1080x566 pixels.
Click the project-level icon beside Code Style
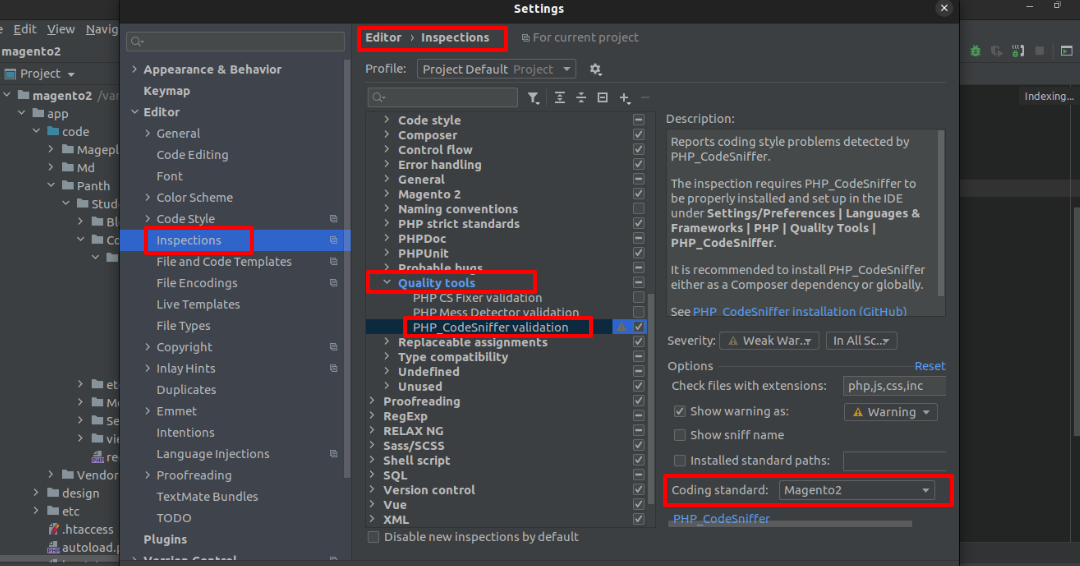point(333,219)
